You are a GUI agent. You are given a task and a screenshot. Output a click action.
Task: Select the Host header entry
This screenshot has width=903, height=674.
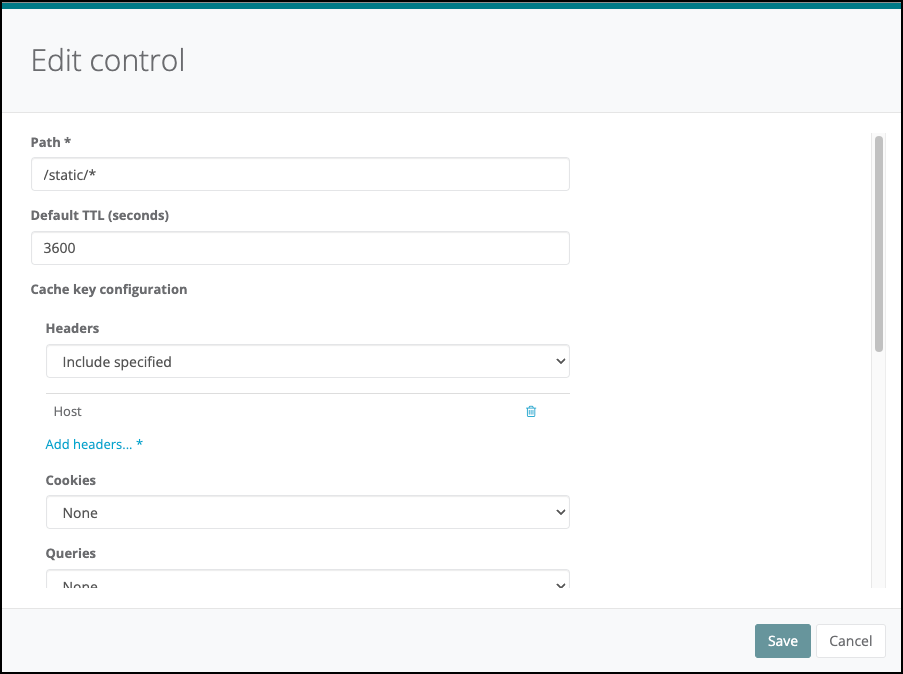click(x=68, y=411)
